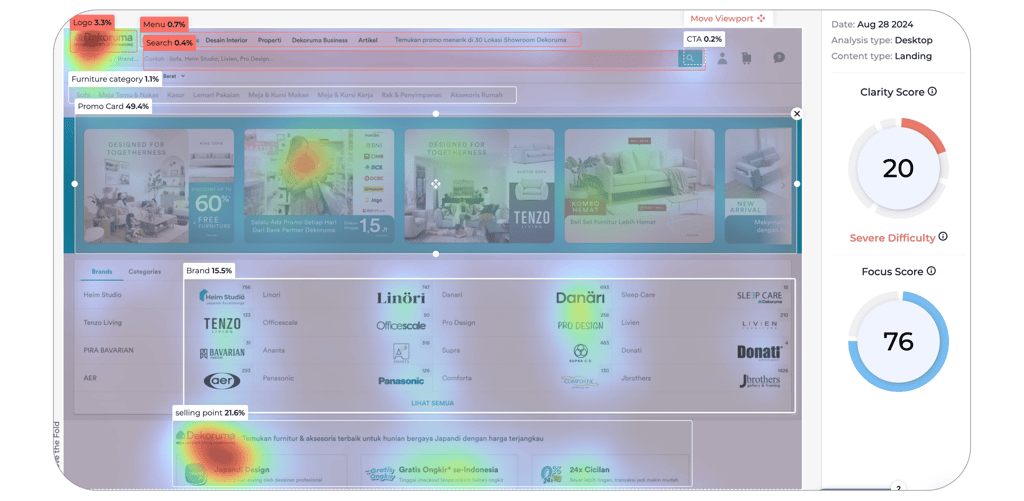Select the Aksesoris Rumah category
1024x501 pixels.
(x=477, y=95)
